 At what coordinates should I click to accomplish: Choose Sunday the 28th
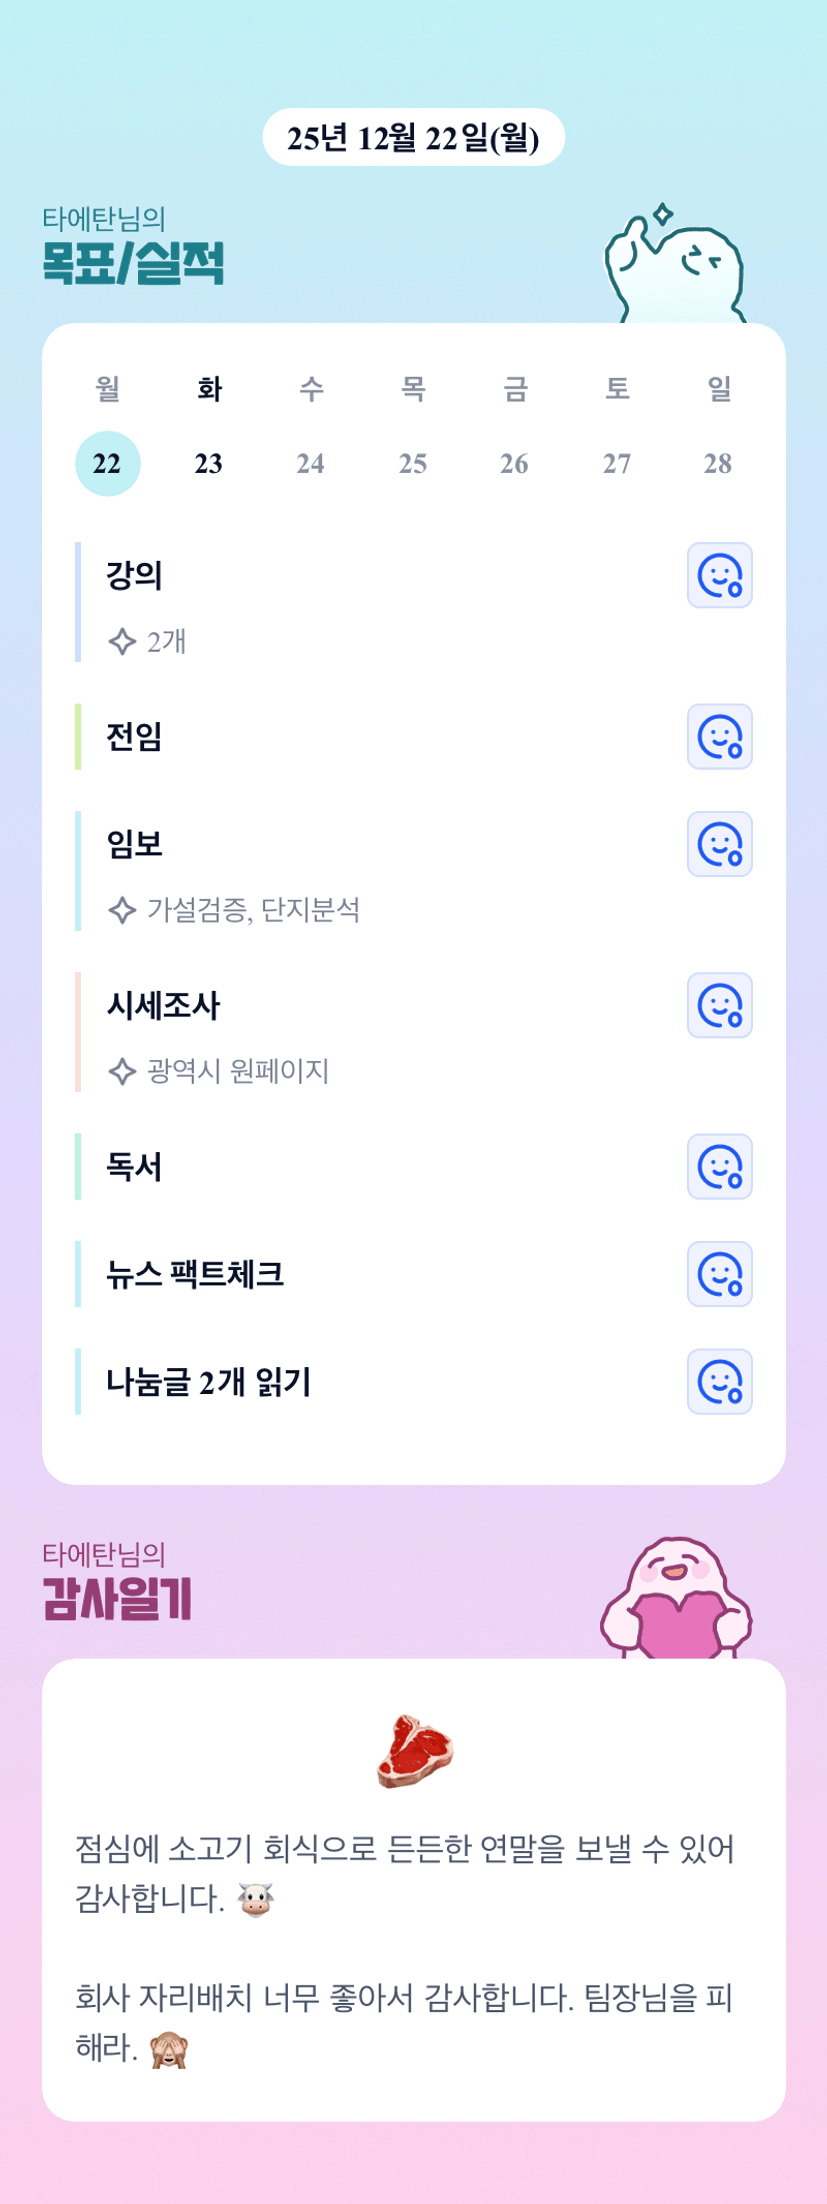click(x=717, y=464)
